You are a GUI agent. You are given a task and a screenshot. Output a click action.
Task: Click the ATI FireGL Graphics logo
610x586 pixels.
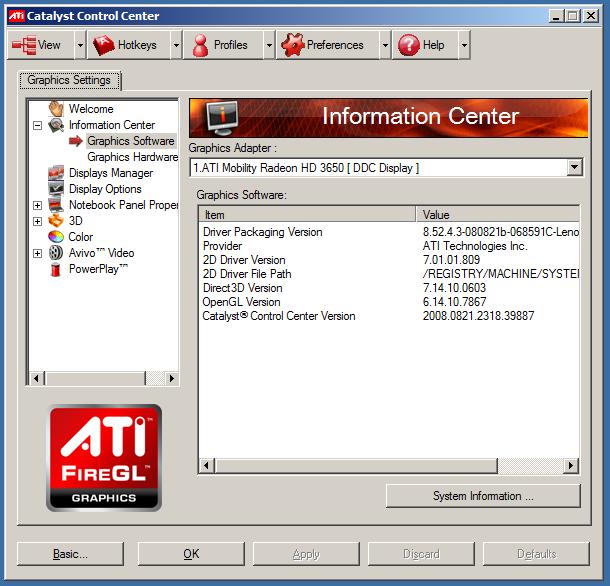(x=104, y=458)
